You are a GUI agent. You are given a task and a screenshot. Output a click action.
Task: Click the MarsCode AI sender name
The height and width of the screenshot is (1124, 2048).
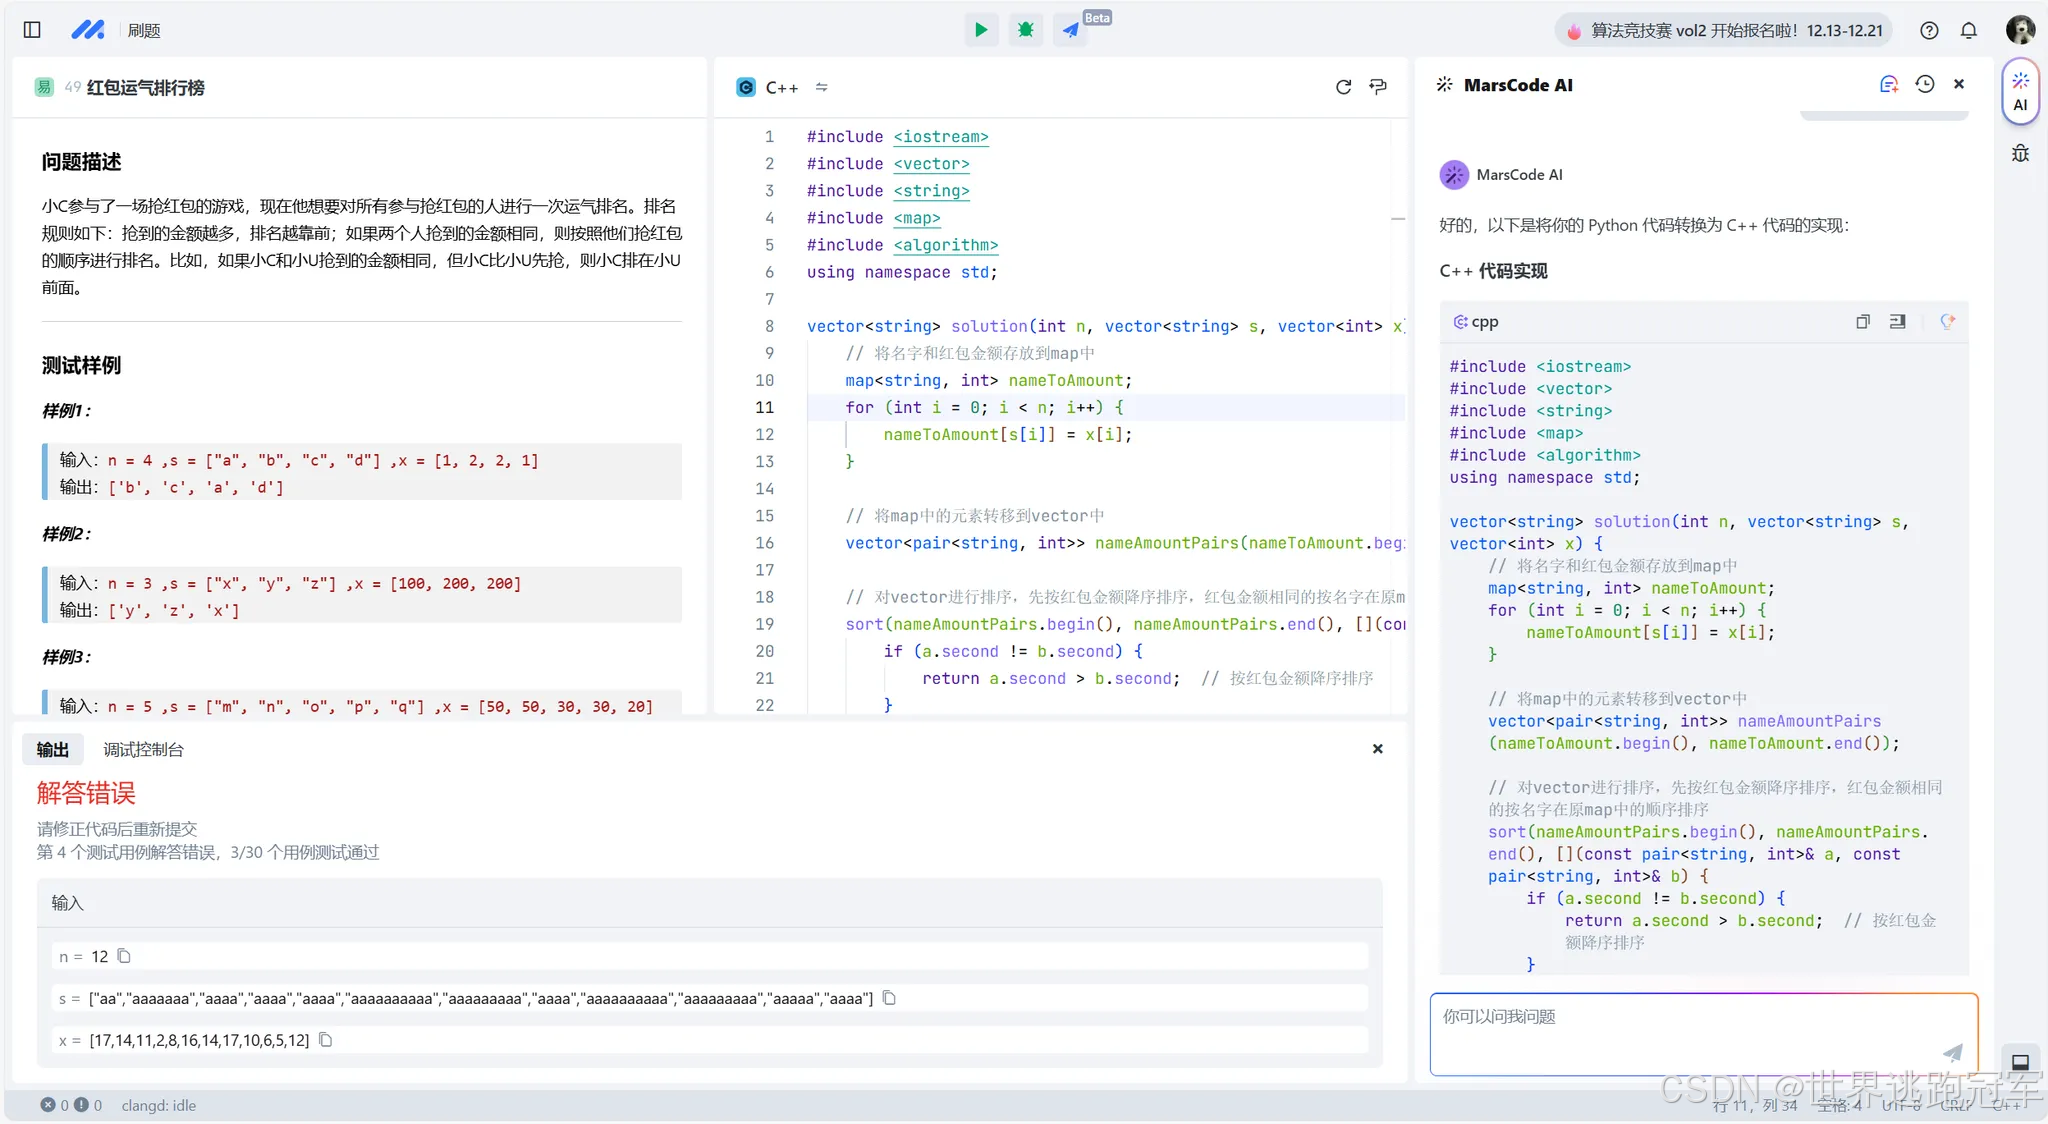click(x=1519, y=174)
